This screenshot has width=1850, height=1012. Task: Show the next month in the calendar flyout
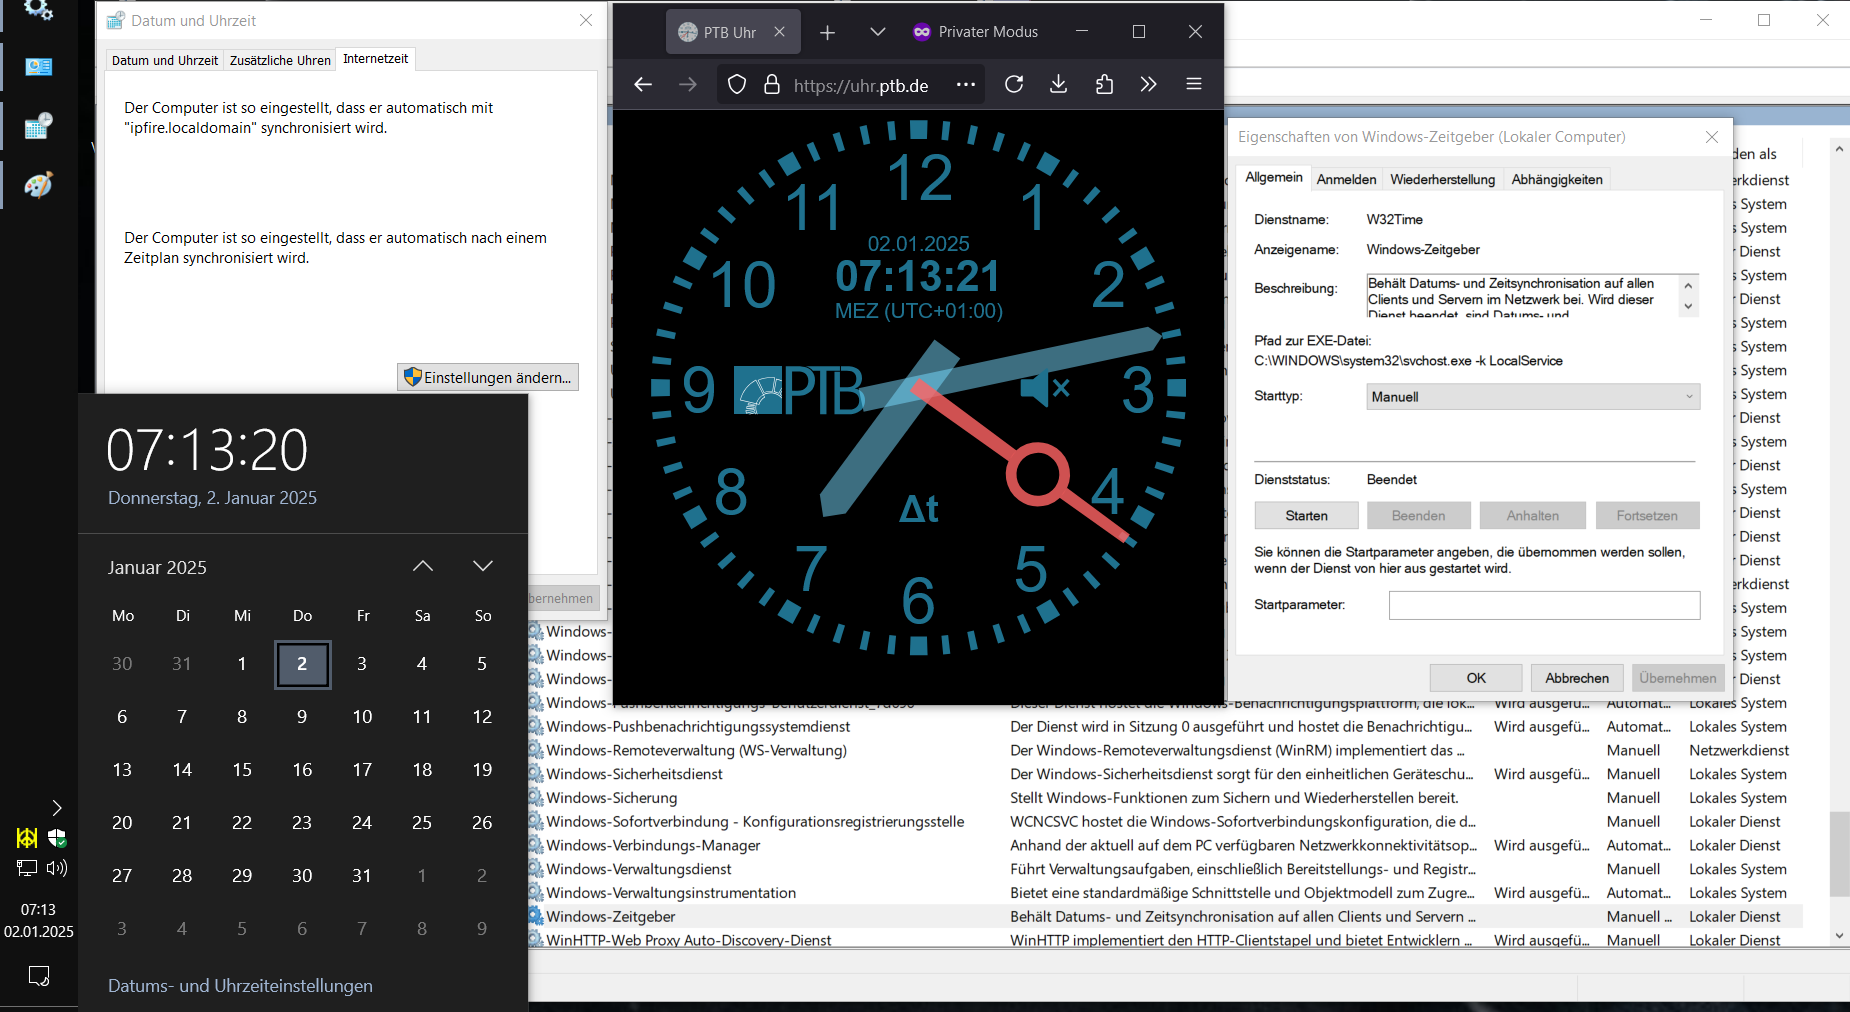click(483, 566)
